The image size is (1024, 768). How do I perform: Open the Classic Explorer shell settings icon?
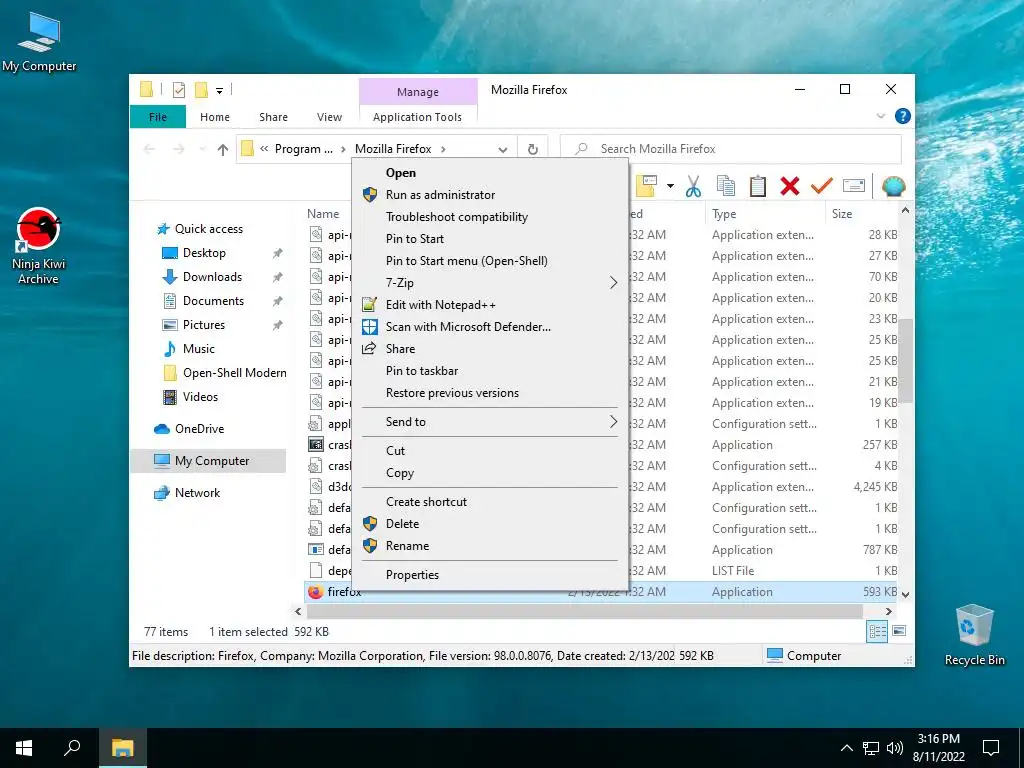(893, 186)
